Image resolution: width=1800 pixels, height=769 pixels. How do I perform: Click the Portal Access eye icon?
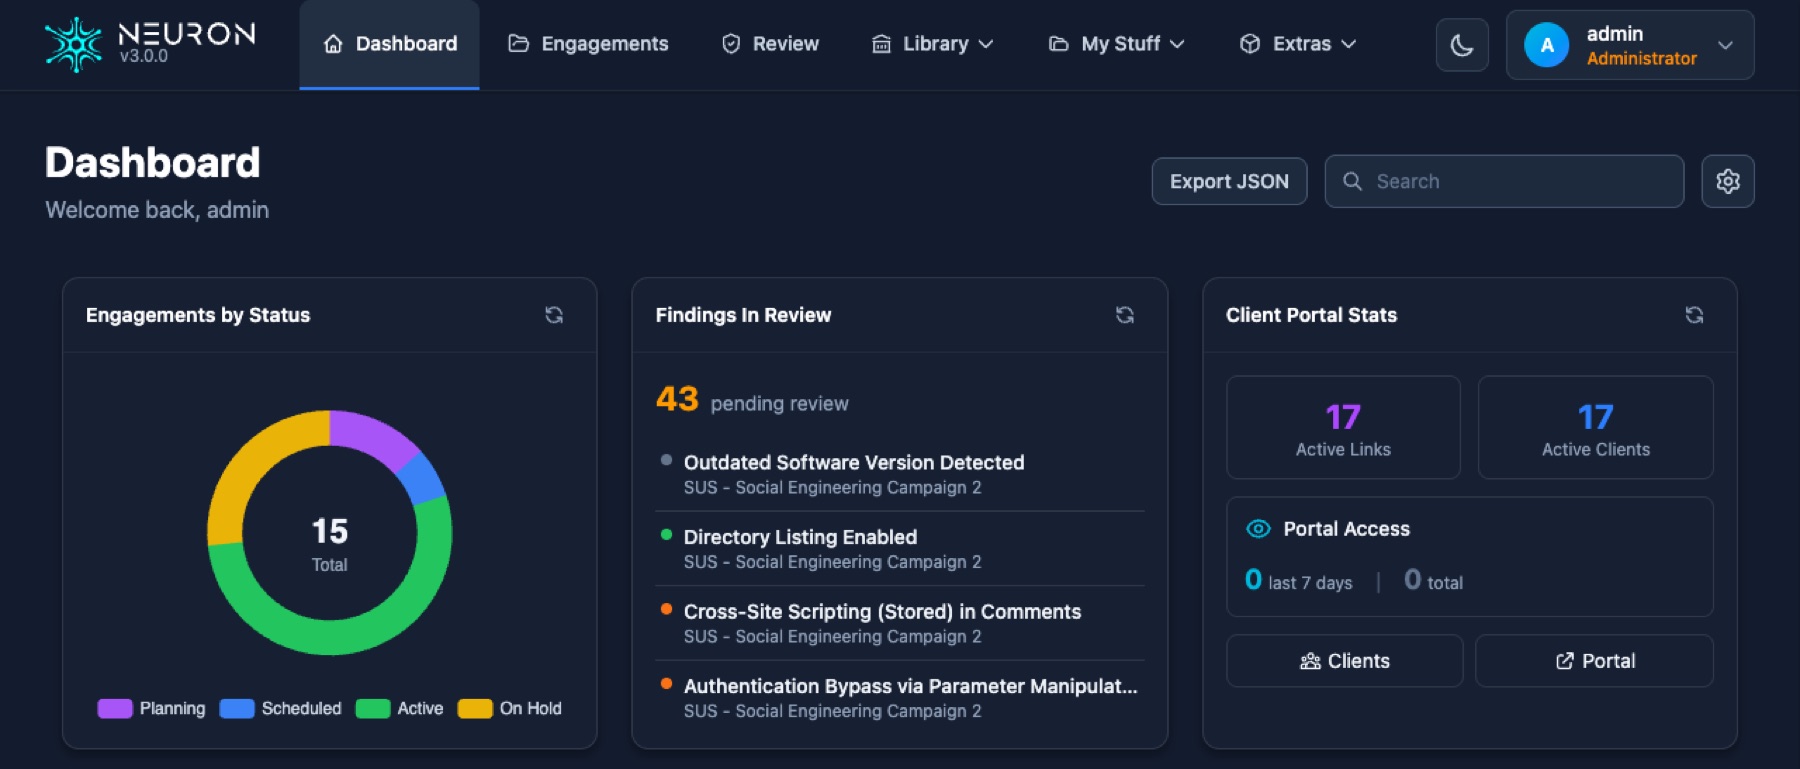(x=1258, y=529)
